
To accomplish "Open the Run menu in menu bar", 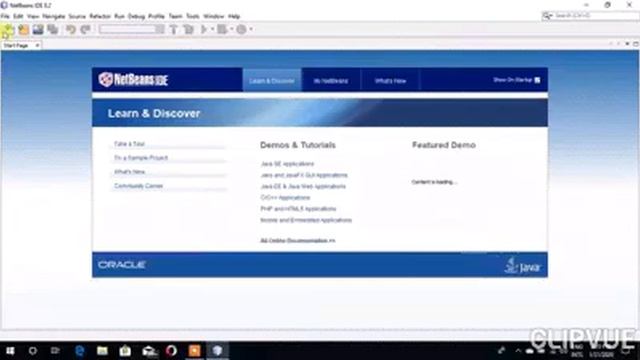I will [119, 16].
